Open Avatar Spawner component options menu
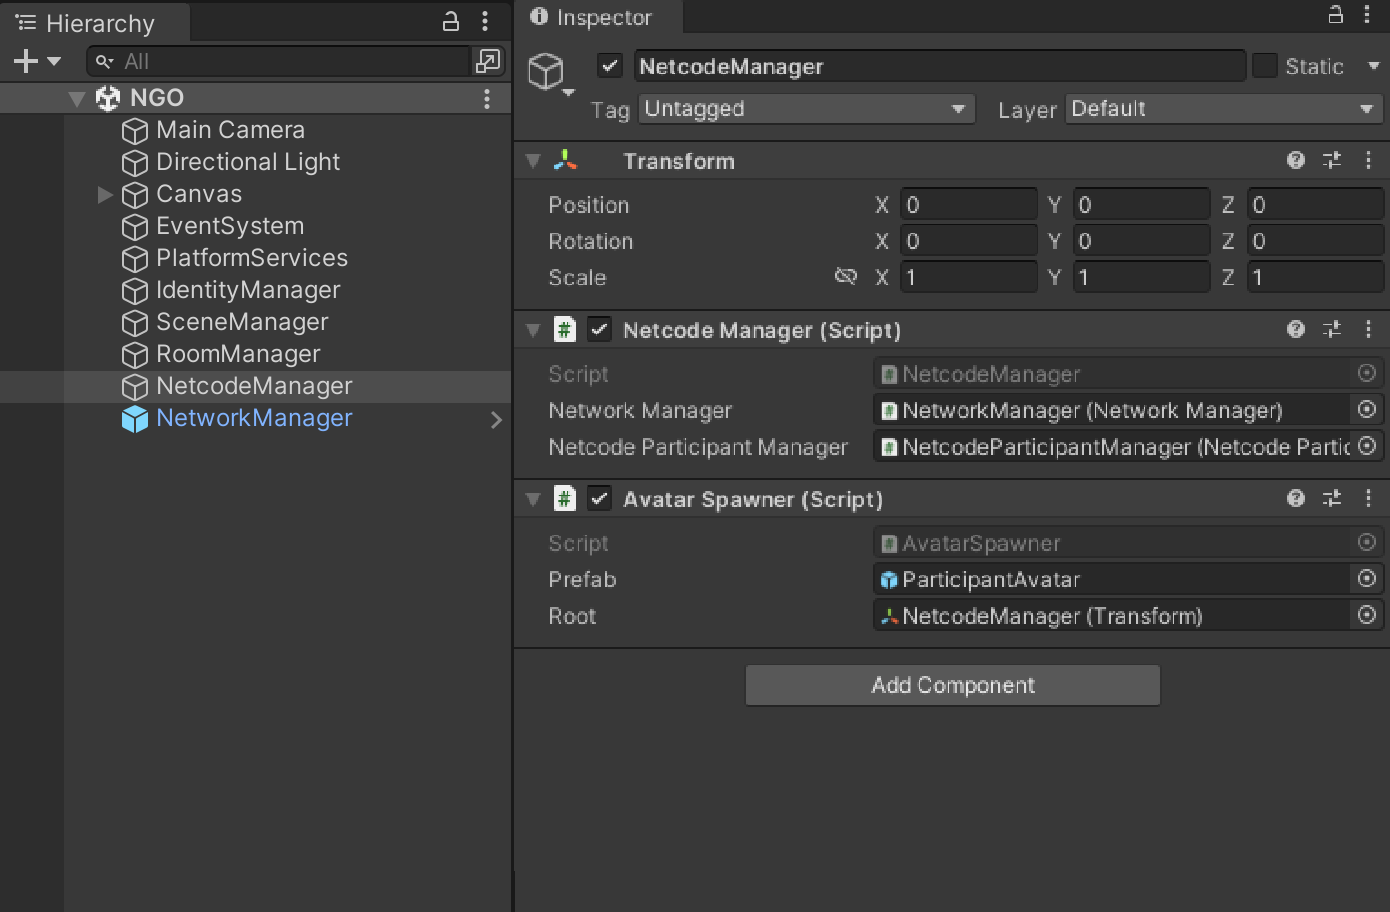Viewport: 1390px width, 912px height. (1368, 498)
